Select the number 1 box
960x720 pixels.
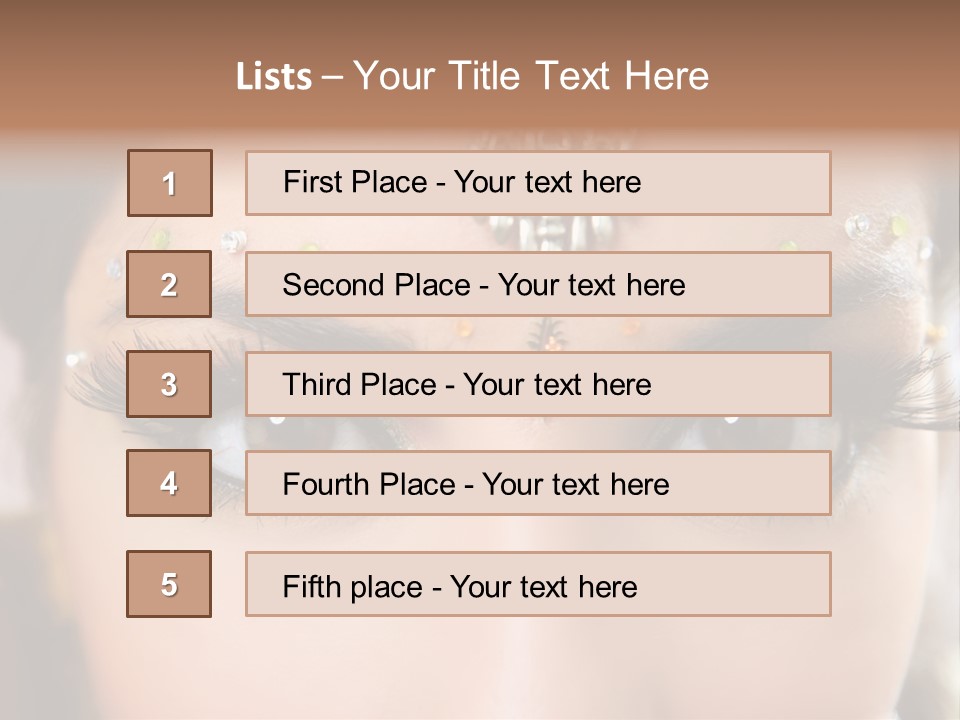coord(170,183)
